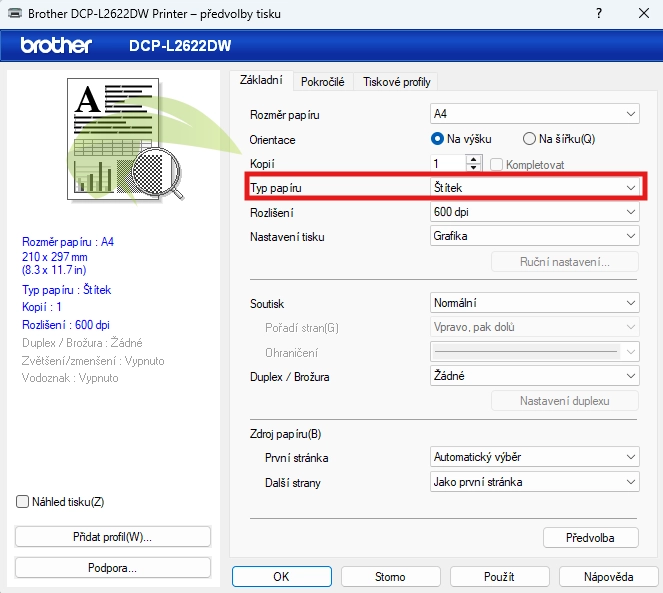Click into the Kopií number field
The image size is (663, 593).
[x=447, y=163]
